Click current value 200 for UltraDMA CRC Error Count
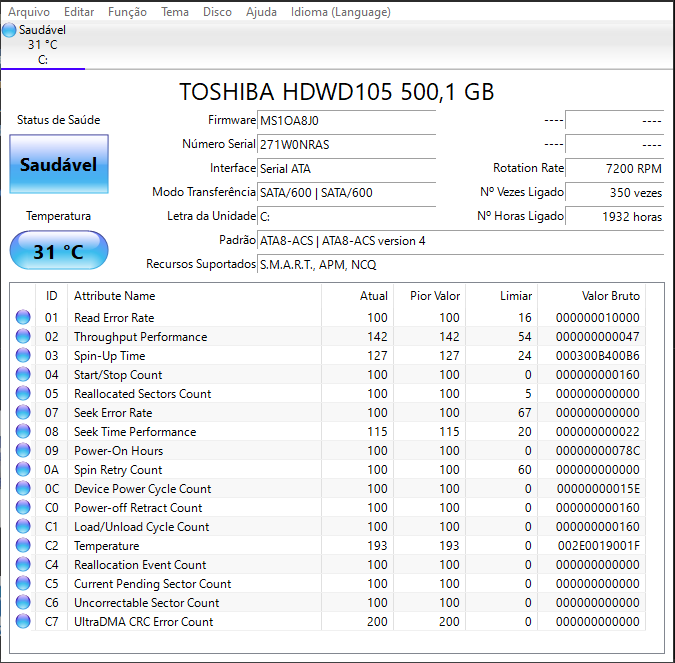The width and height of the screenshot is (675, 663). click(x=377, y=622)
